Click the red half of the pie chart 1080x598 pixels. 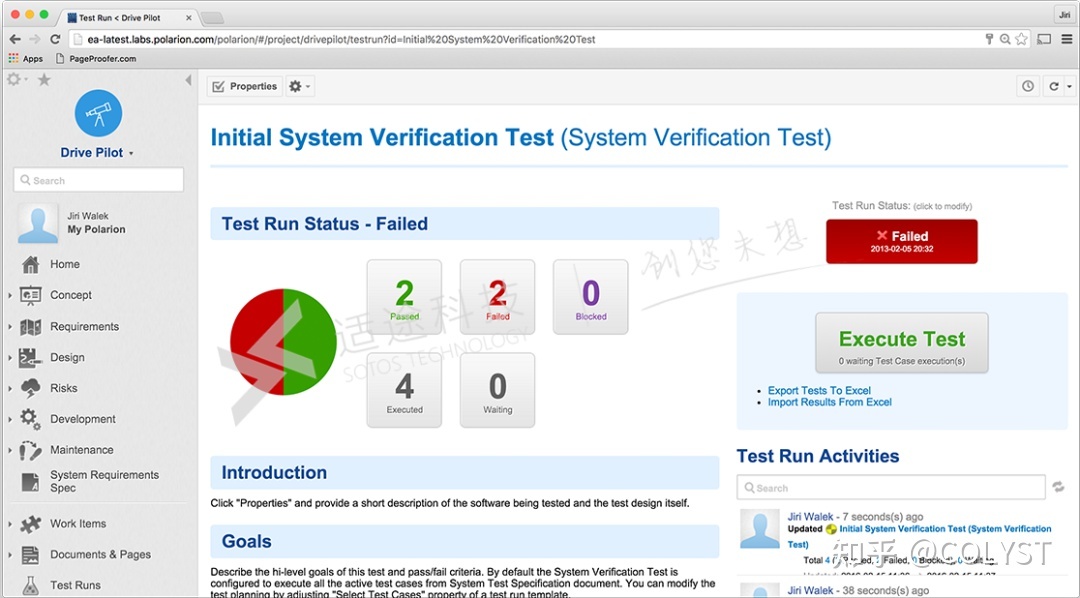tap(256, 342)
